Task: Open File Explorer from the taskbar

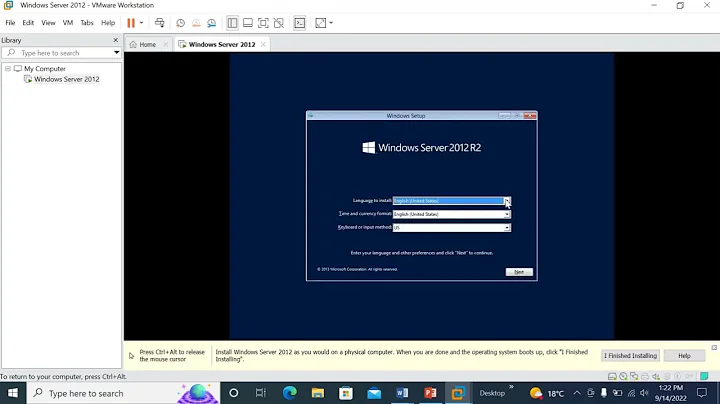Action: [x=318, y=393]
